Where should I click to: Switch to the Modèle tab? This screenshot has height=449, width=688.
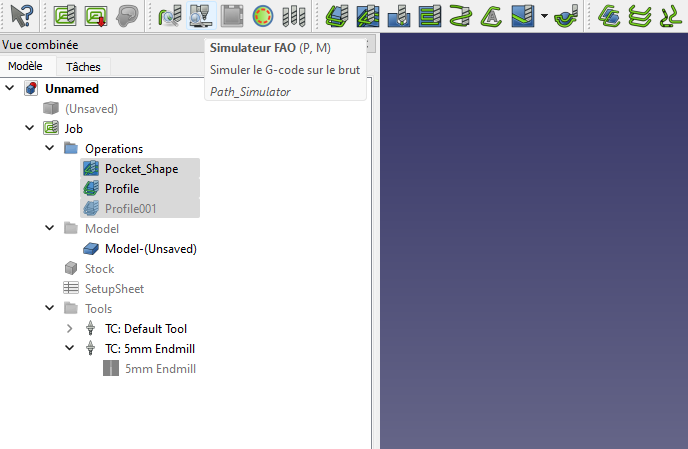click(x=25, y=66)
